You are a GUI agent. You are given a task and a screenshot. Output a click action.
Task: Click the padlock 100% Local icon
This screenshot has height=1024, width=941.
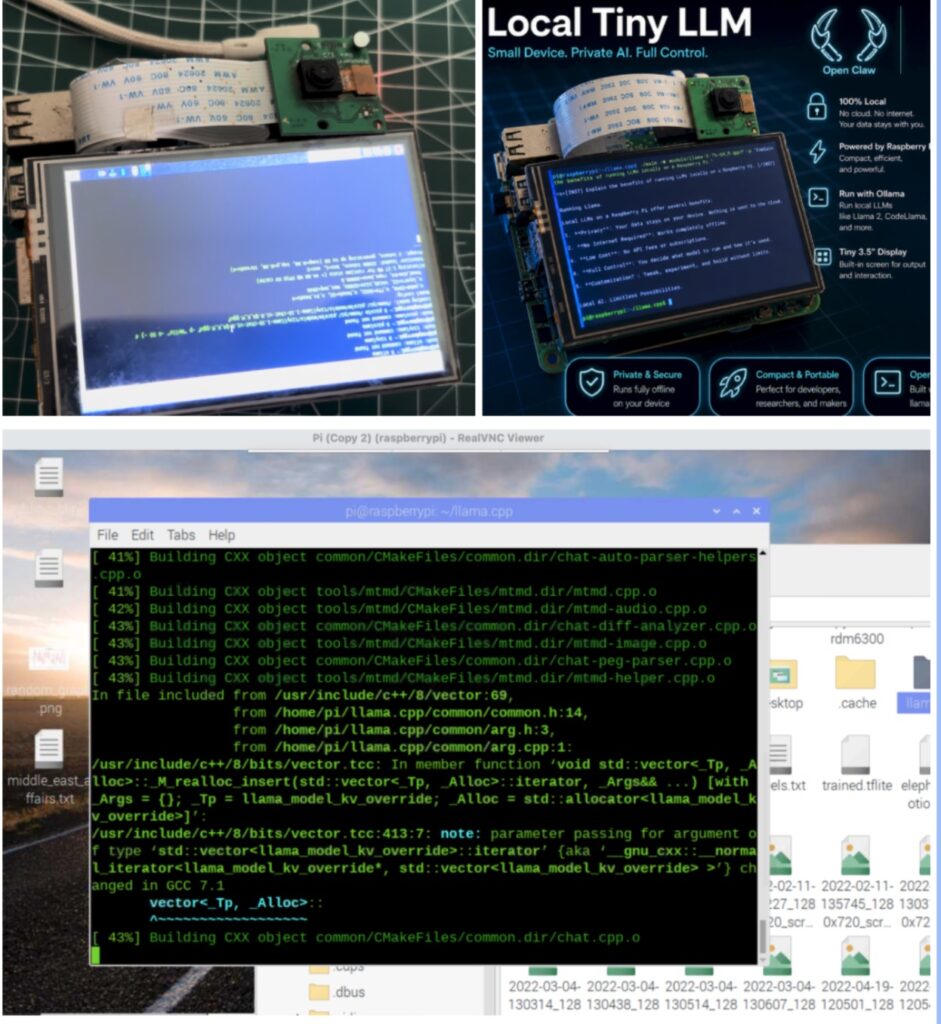coord(816,105)
